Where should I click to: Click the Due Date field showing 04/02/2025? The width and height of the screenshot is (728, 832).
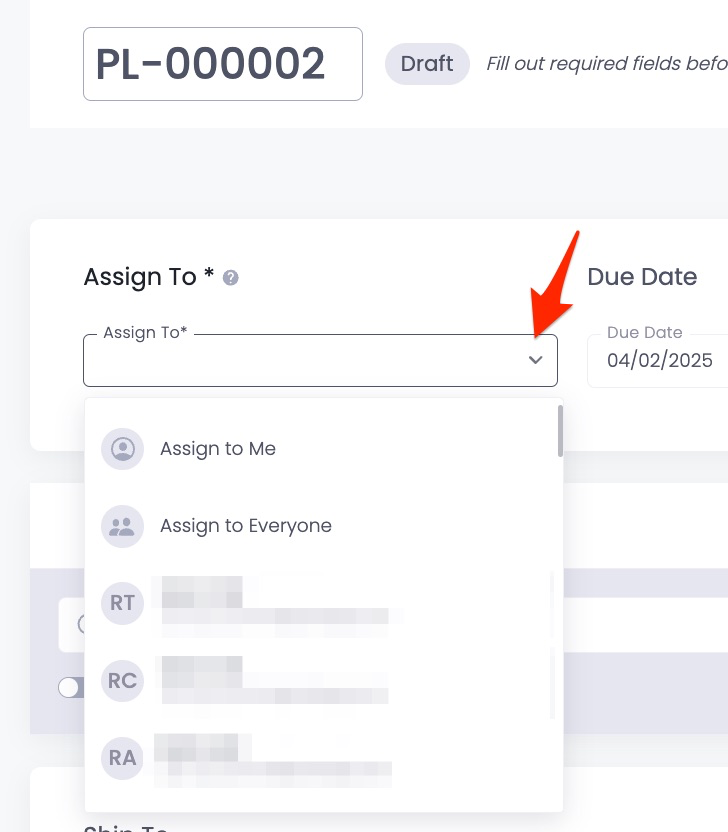coord(660,361)
